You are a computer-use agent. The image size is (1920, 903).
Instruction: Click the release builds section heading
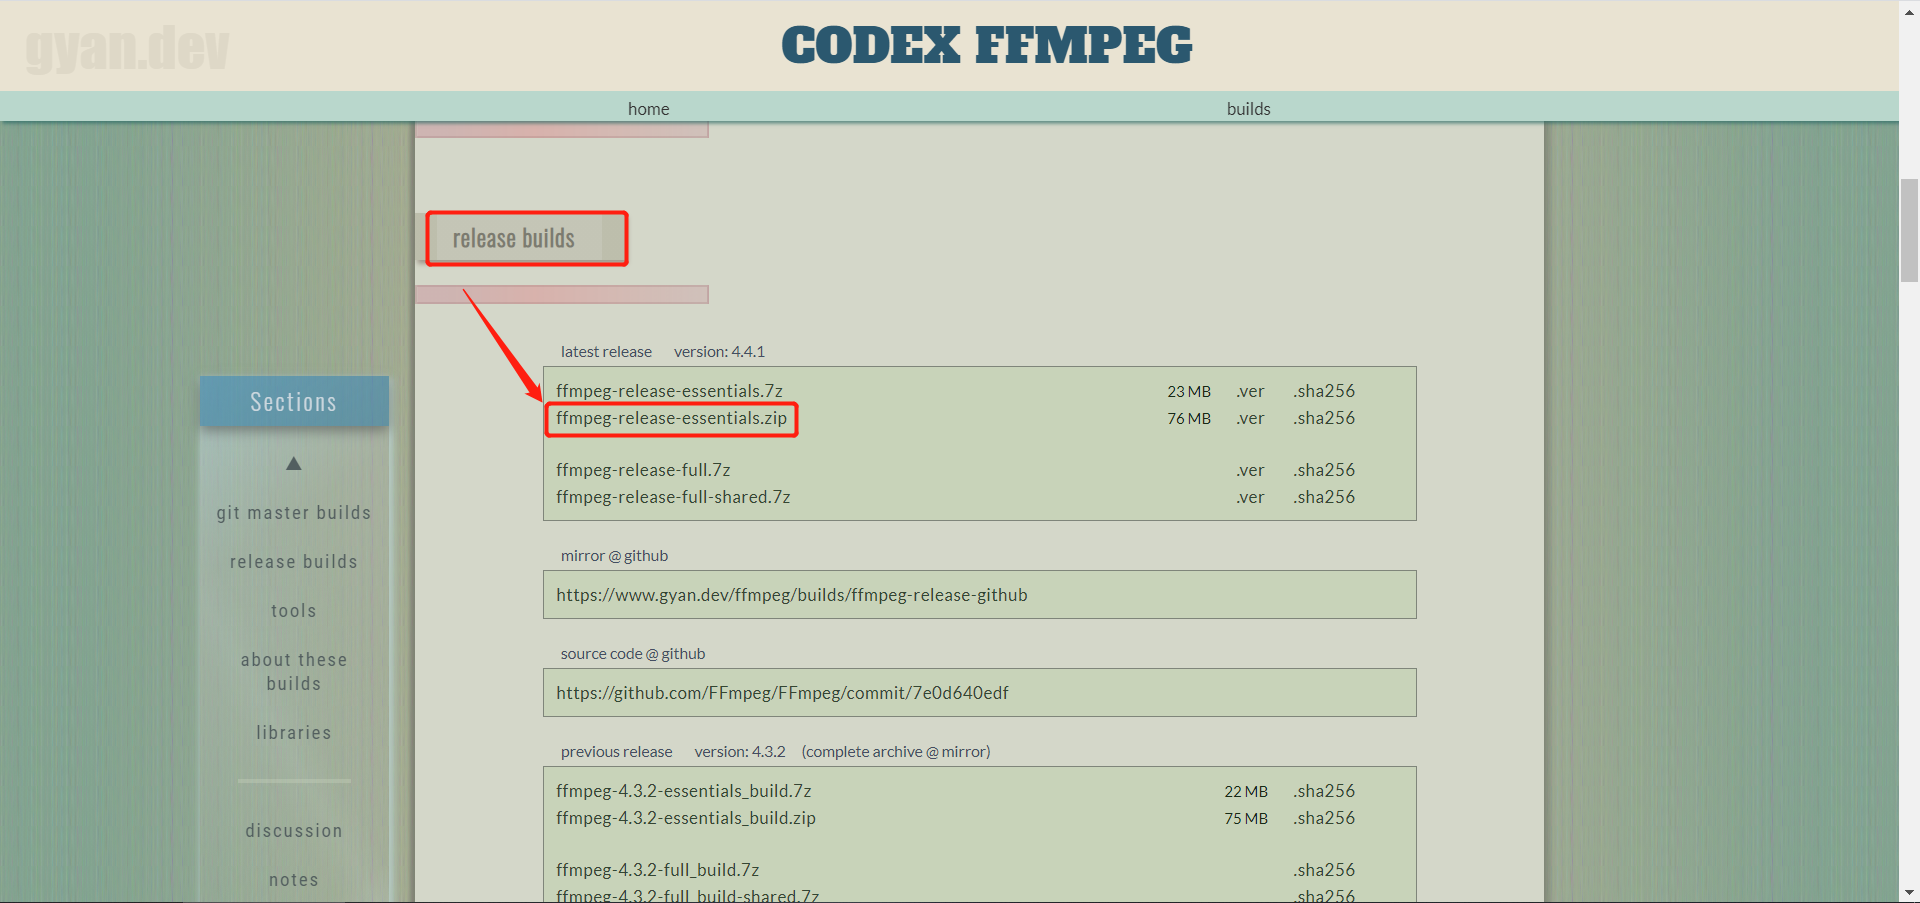click(x=513, y=238)
